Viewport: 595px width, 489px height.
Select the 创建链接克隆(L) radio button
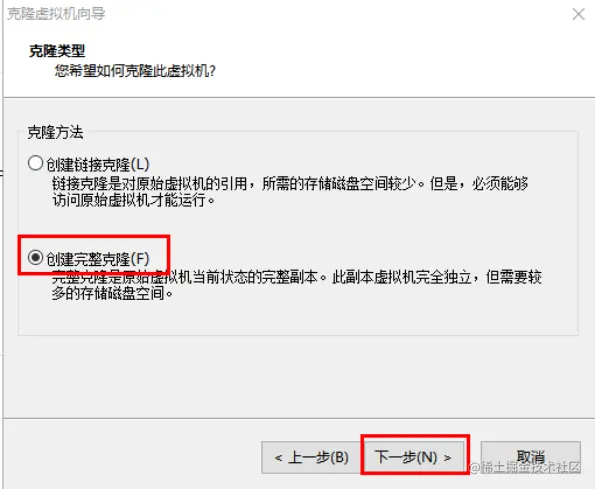click(x=35, y=164)
